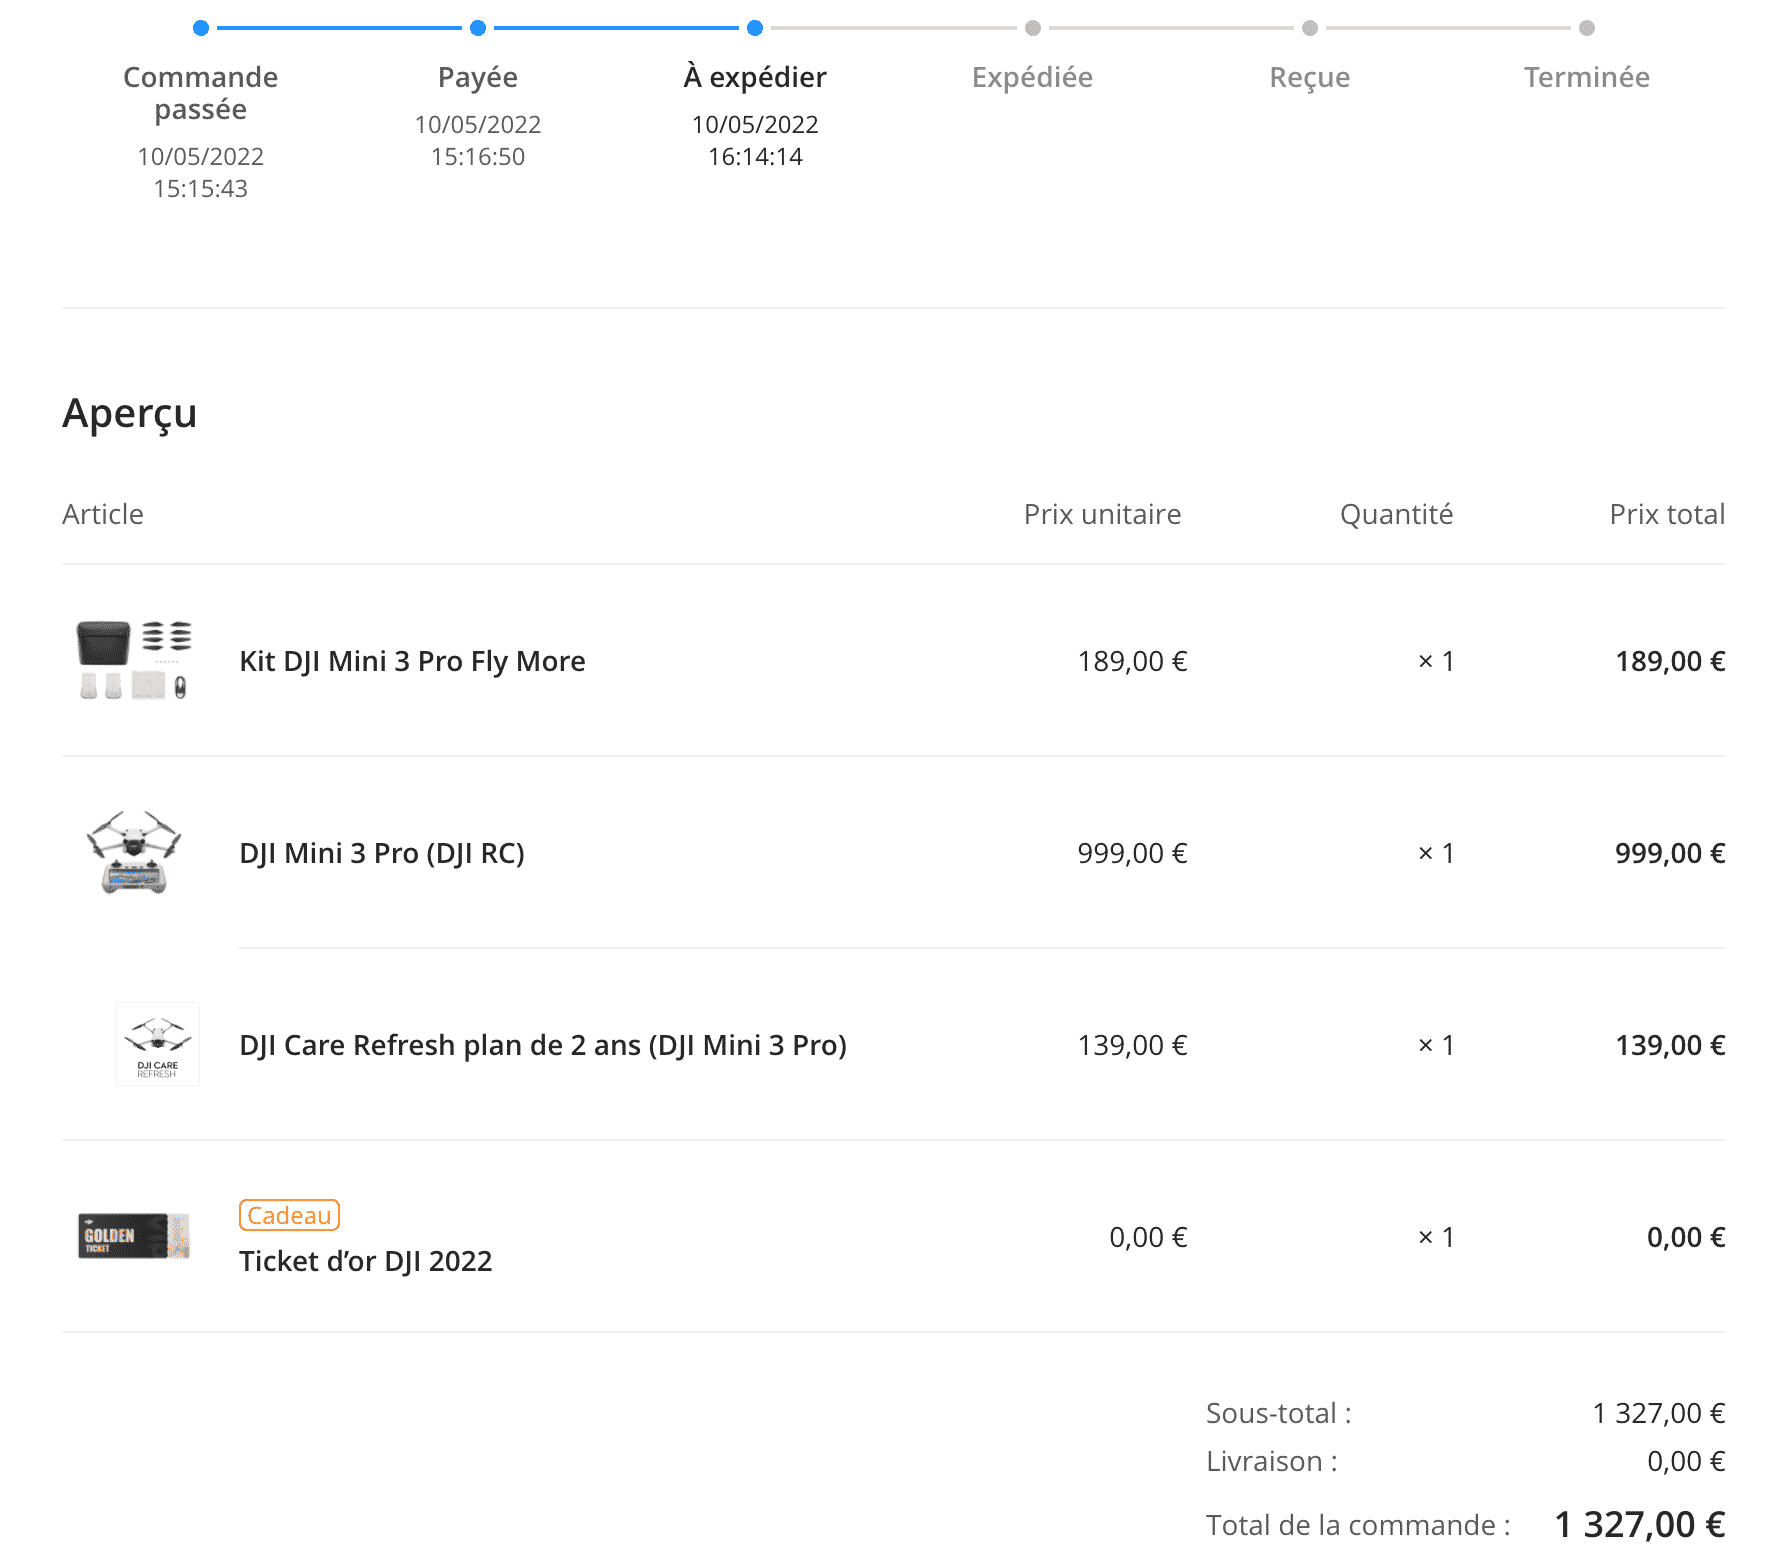Screen dimensions: 1786x1552
Task: Select the Expédiée step marker dot
Action: coord(1033,28)
